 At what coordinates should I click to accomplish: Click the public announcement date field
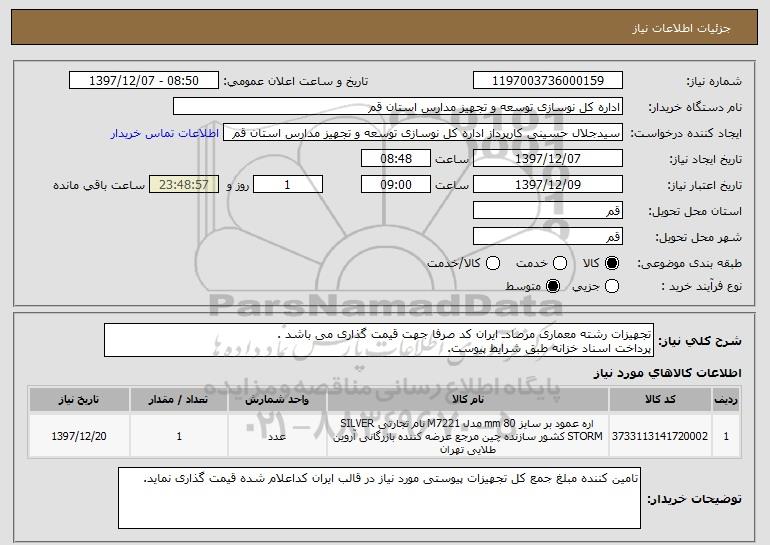click(x=144, y=81)
